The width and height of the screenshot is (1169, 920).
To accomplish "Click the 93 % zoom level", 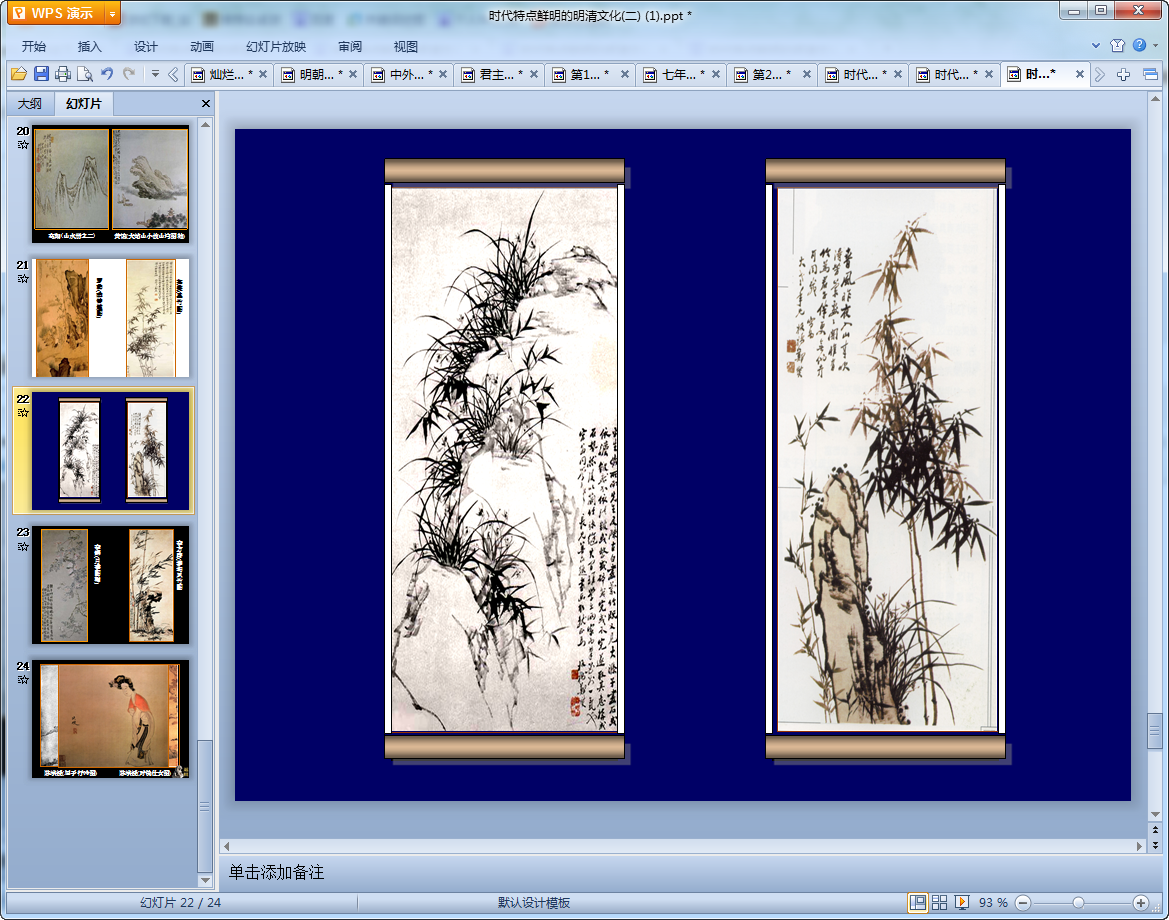I will point(993,903).
